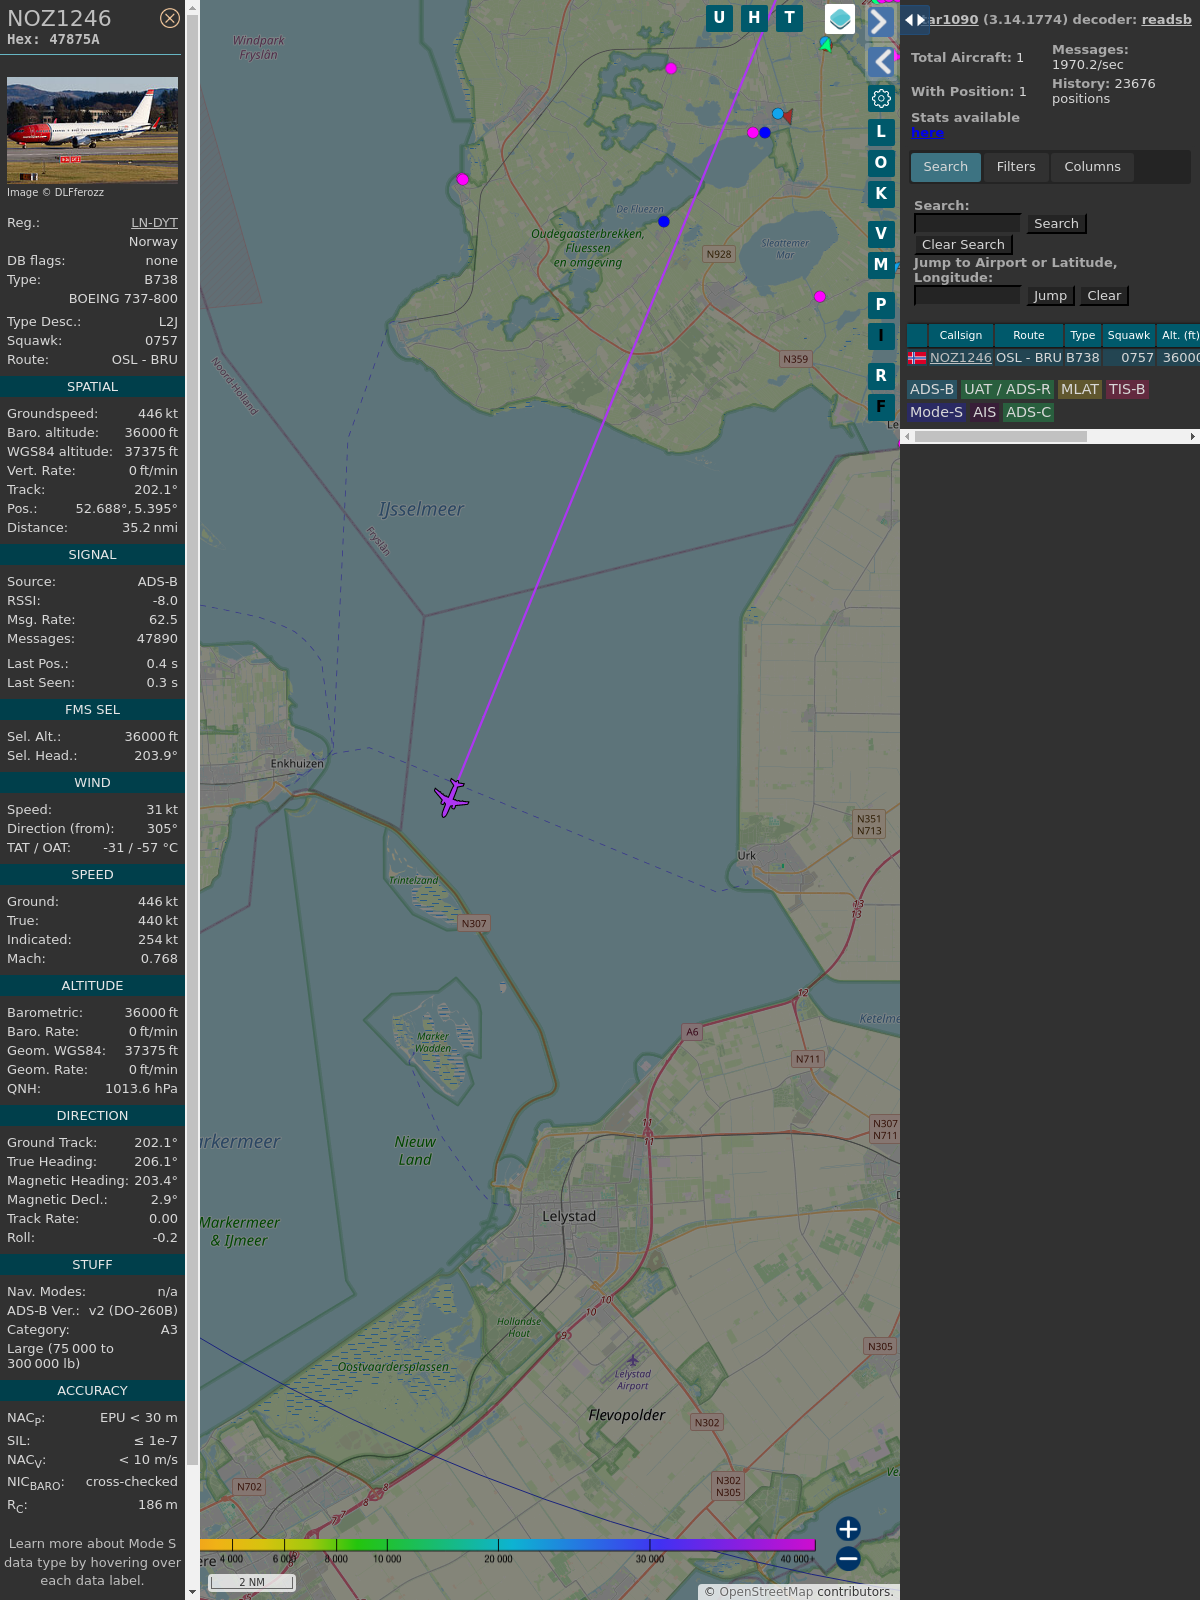Toggle the V map button
This screenshot has height=1600, width=1200.
(x=881, y=234)
